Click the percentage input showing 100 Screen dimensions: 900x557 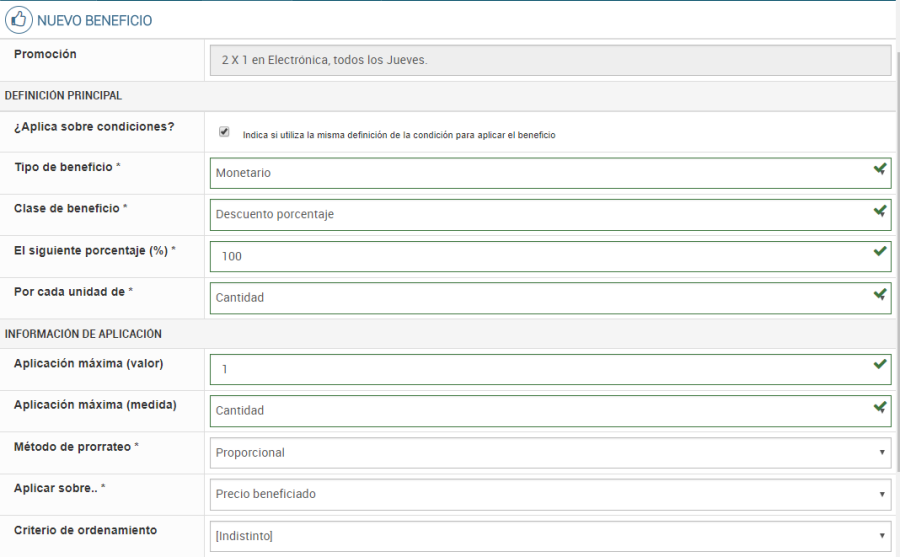pos(540,256)
